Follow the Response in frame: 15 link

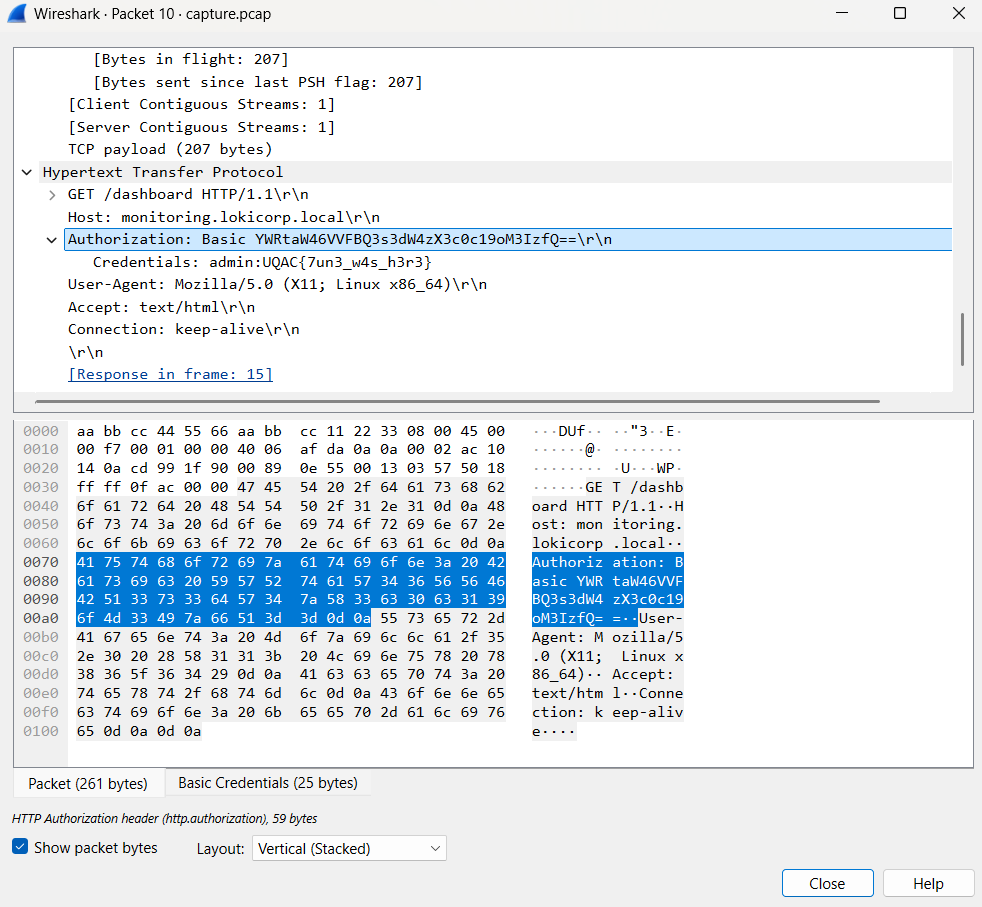pyautogui.click(x=170, y=374)
